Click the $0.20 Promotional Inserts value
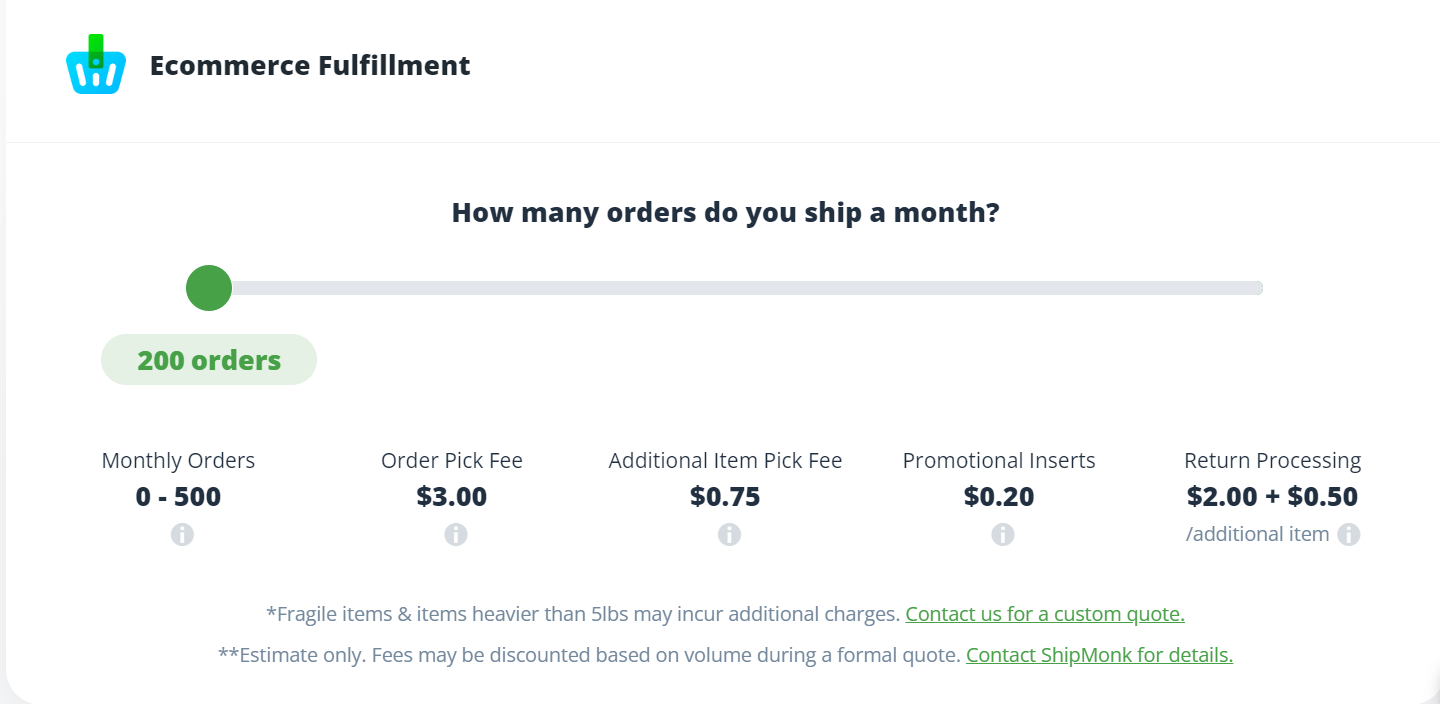The width and height of the screenshot is (1440, 704). [999, 497]
